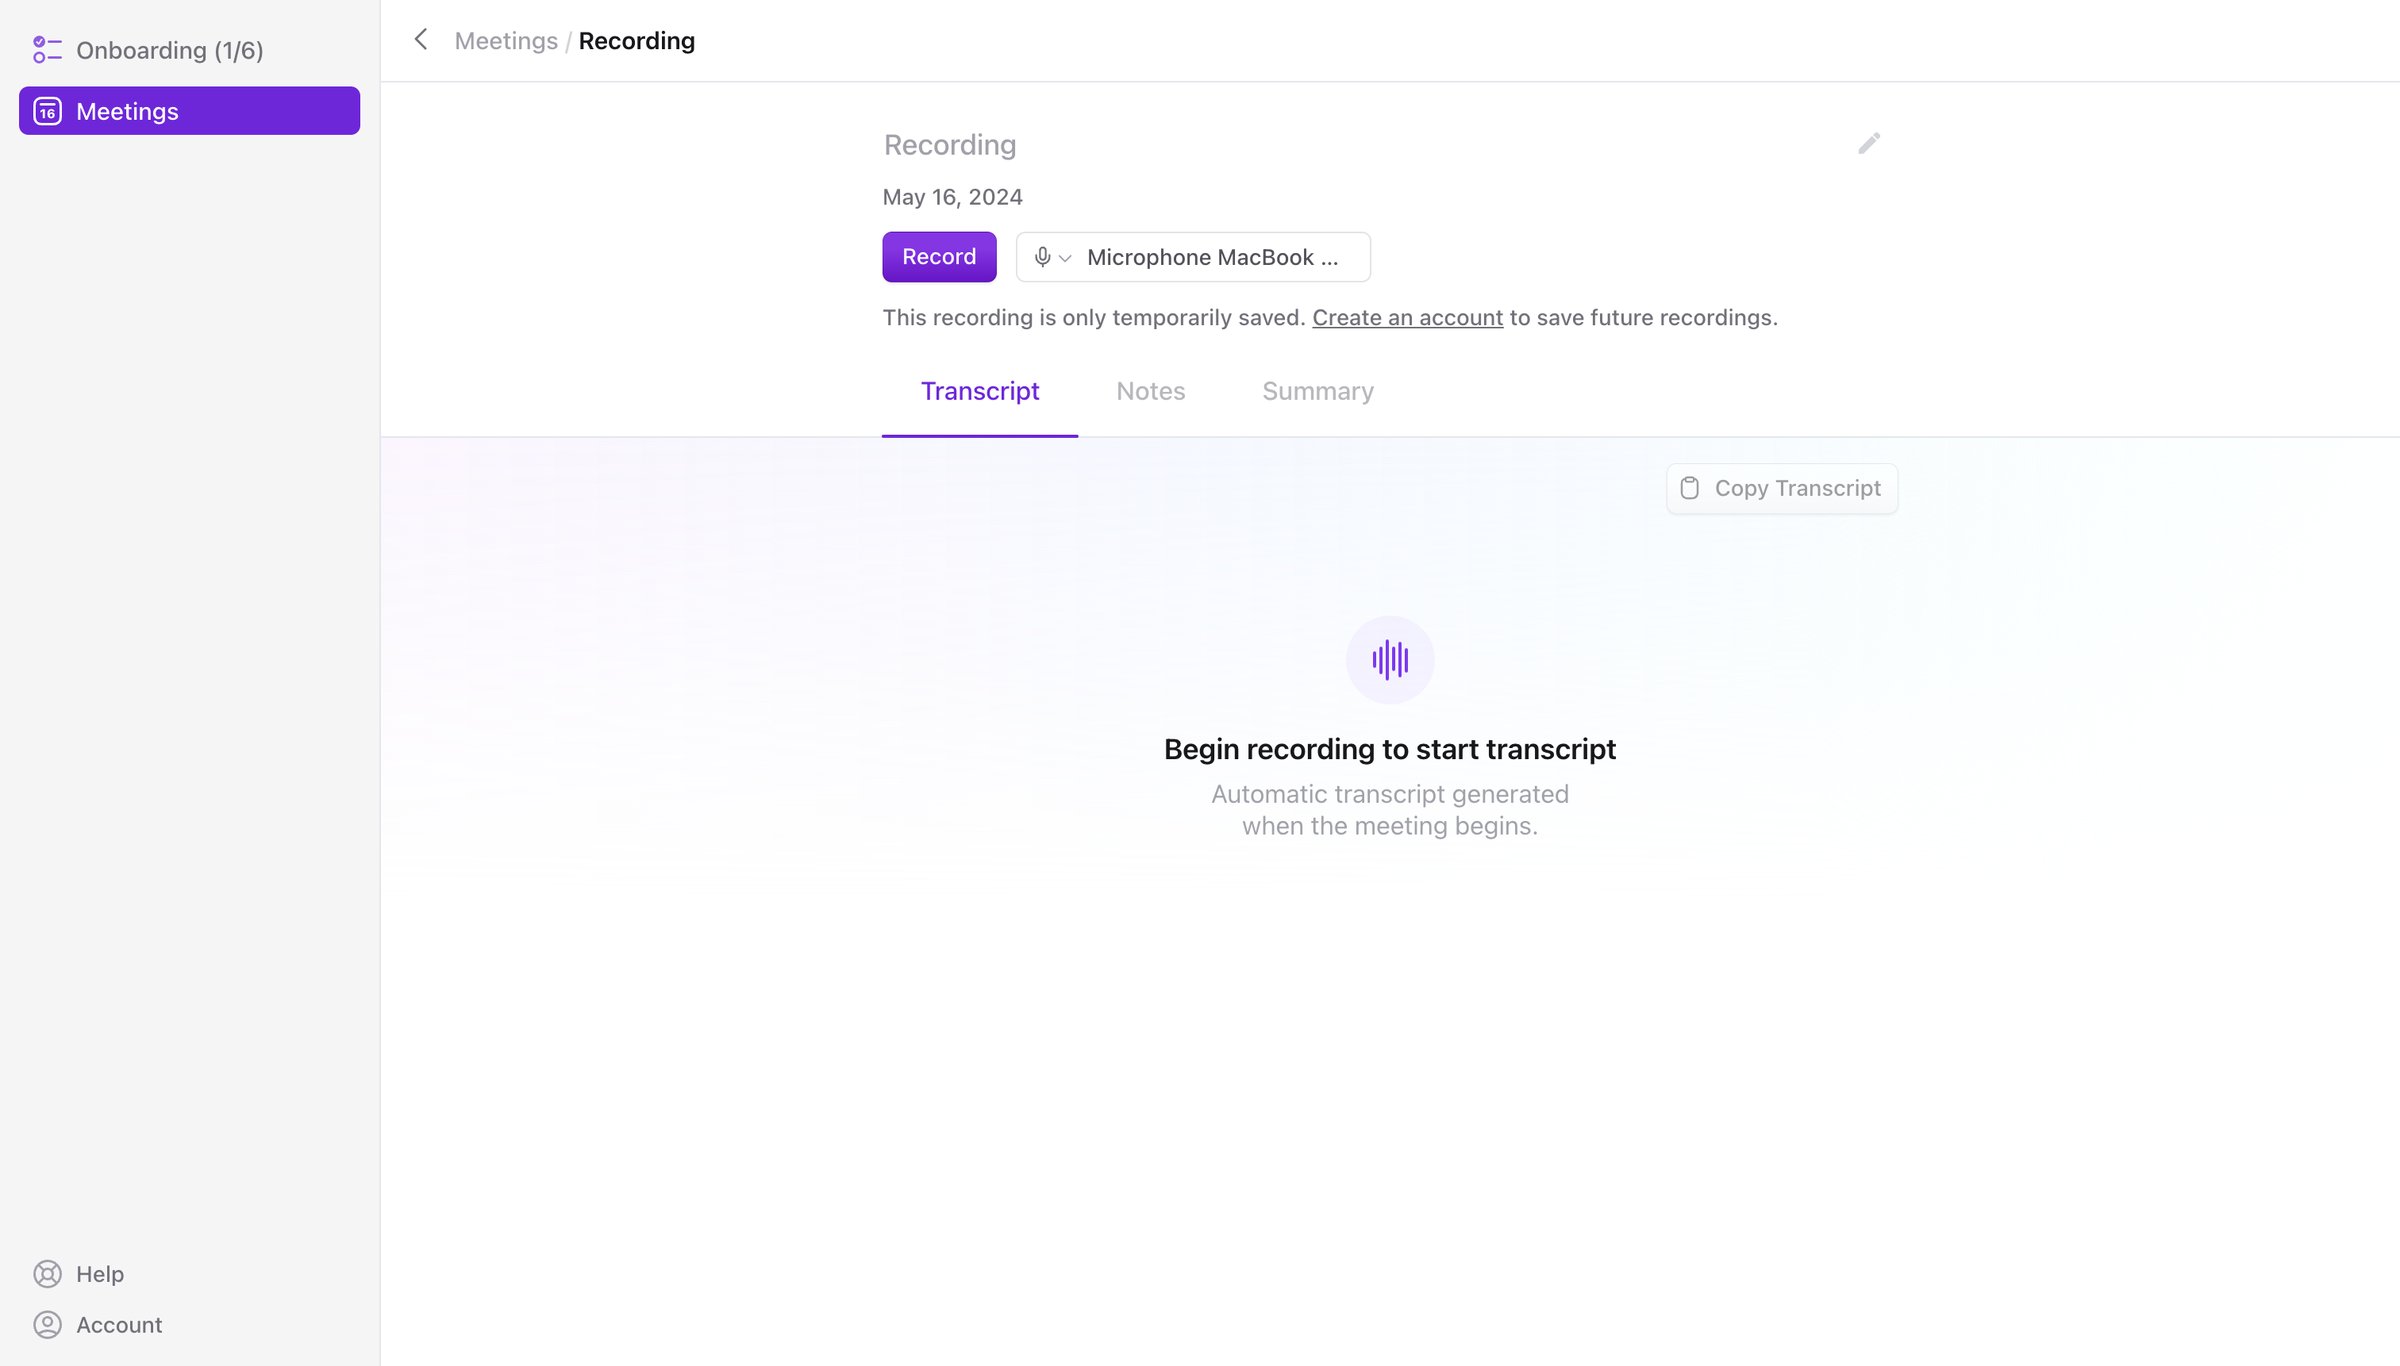
Task: Switch to the Notes tab
Action: click(x=1151, y=391)
